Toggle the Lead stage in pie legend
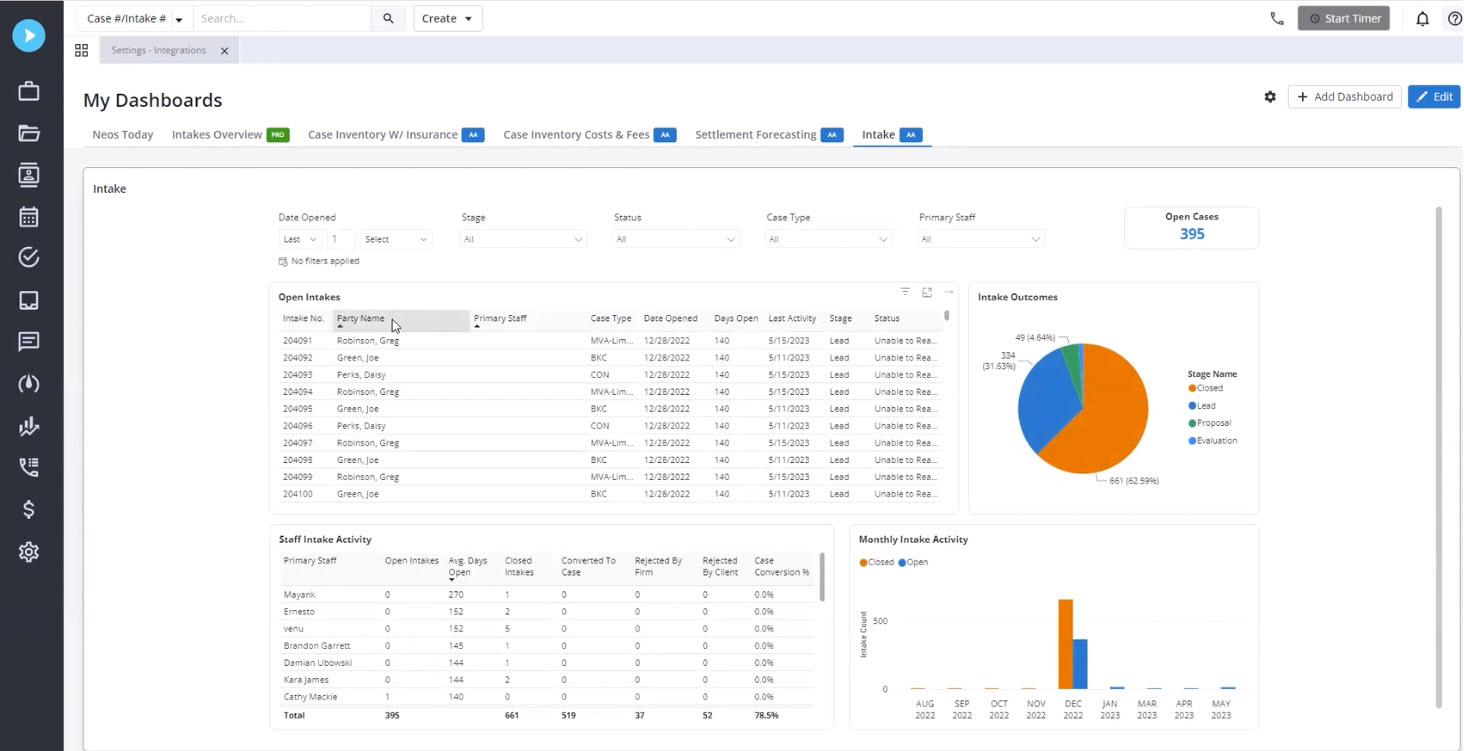The width and height of the screenshot is (1464, 751). (1202, 405)
